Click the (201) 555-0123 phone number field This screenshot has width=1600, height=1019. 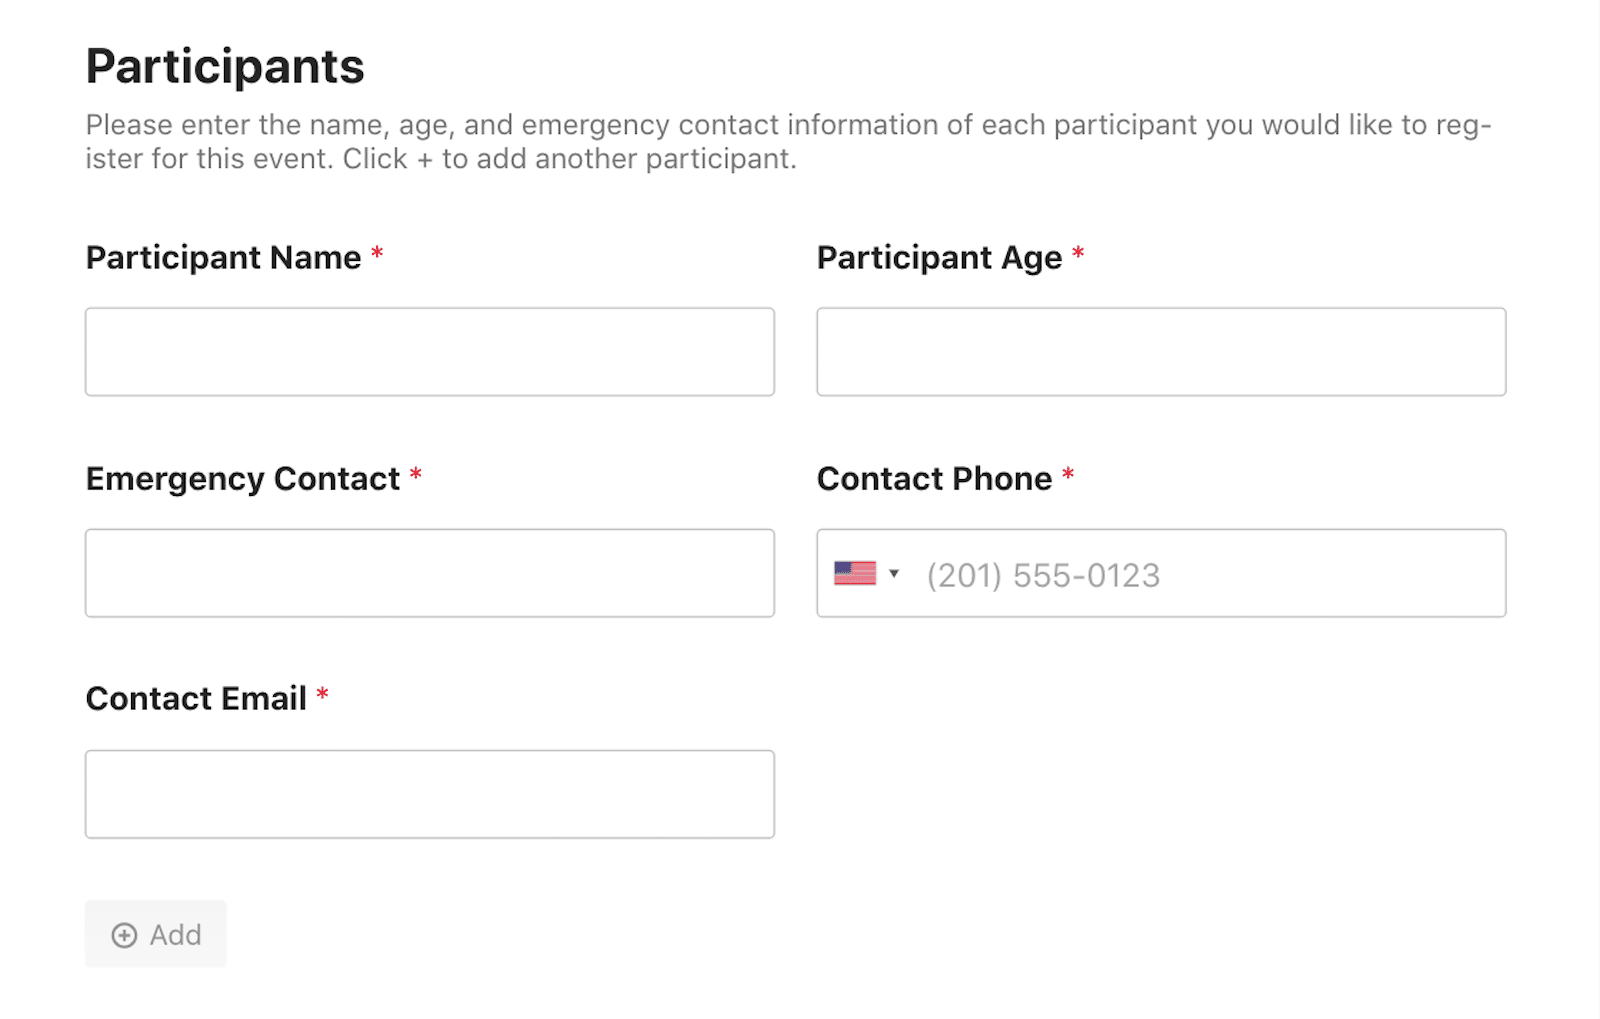click(1161, 573)
